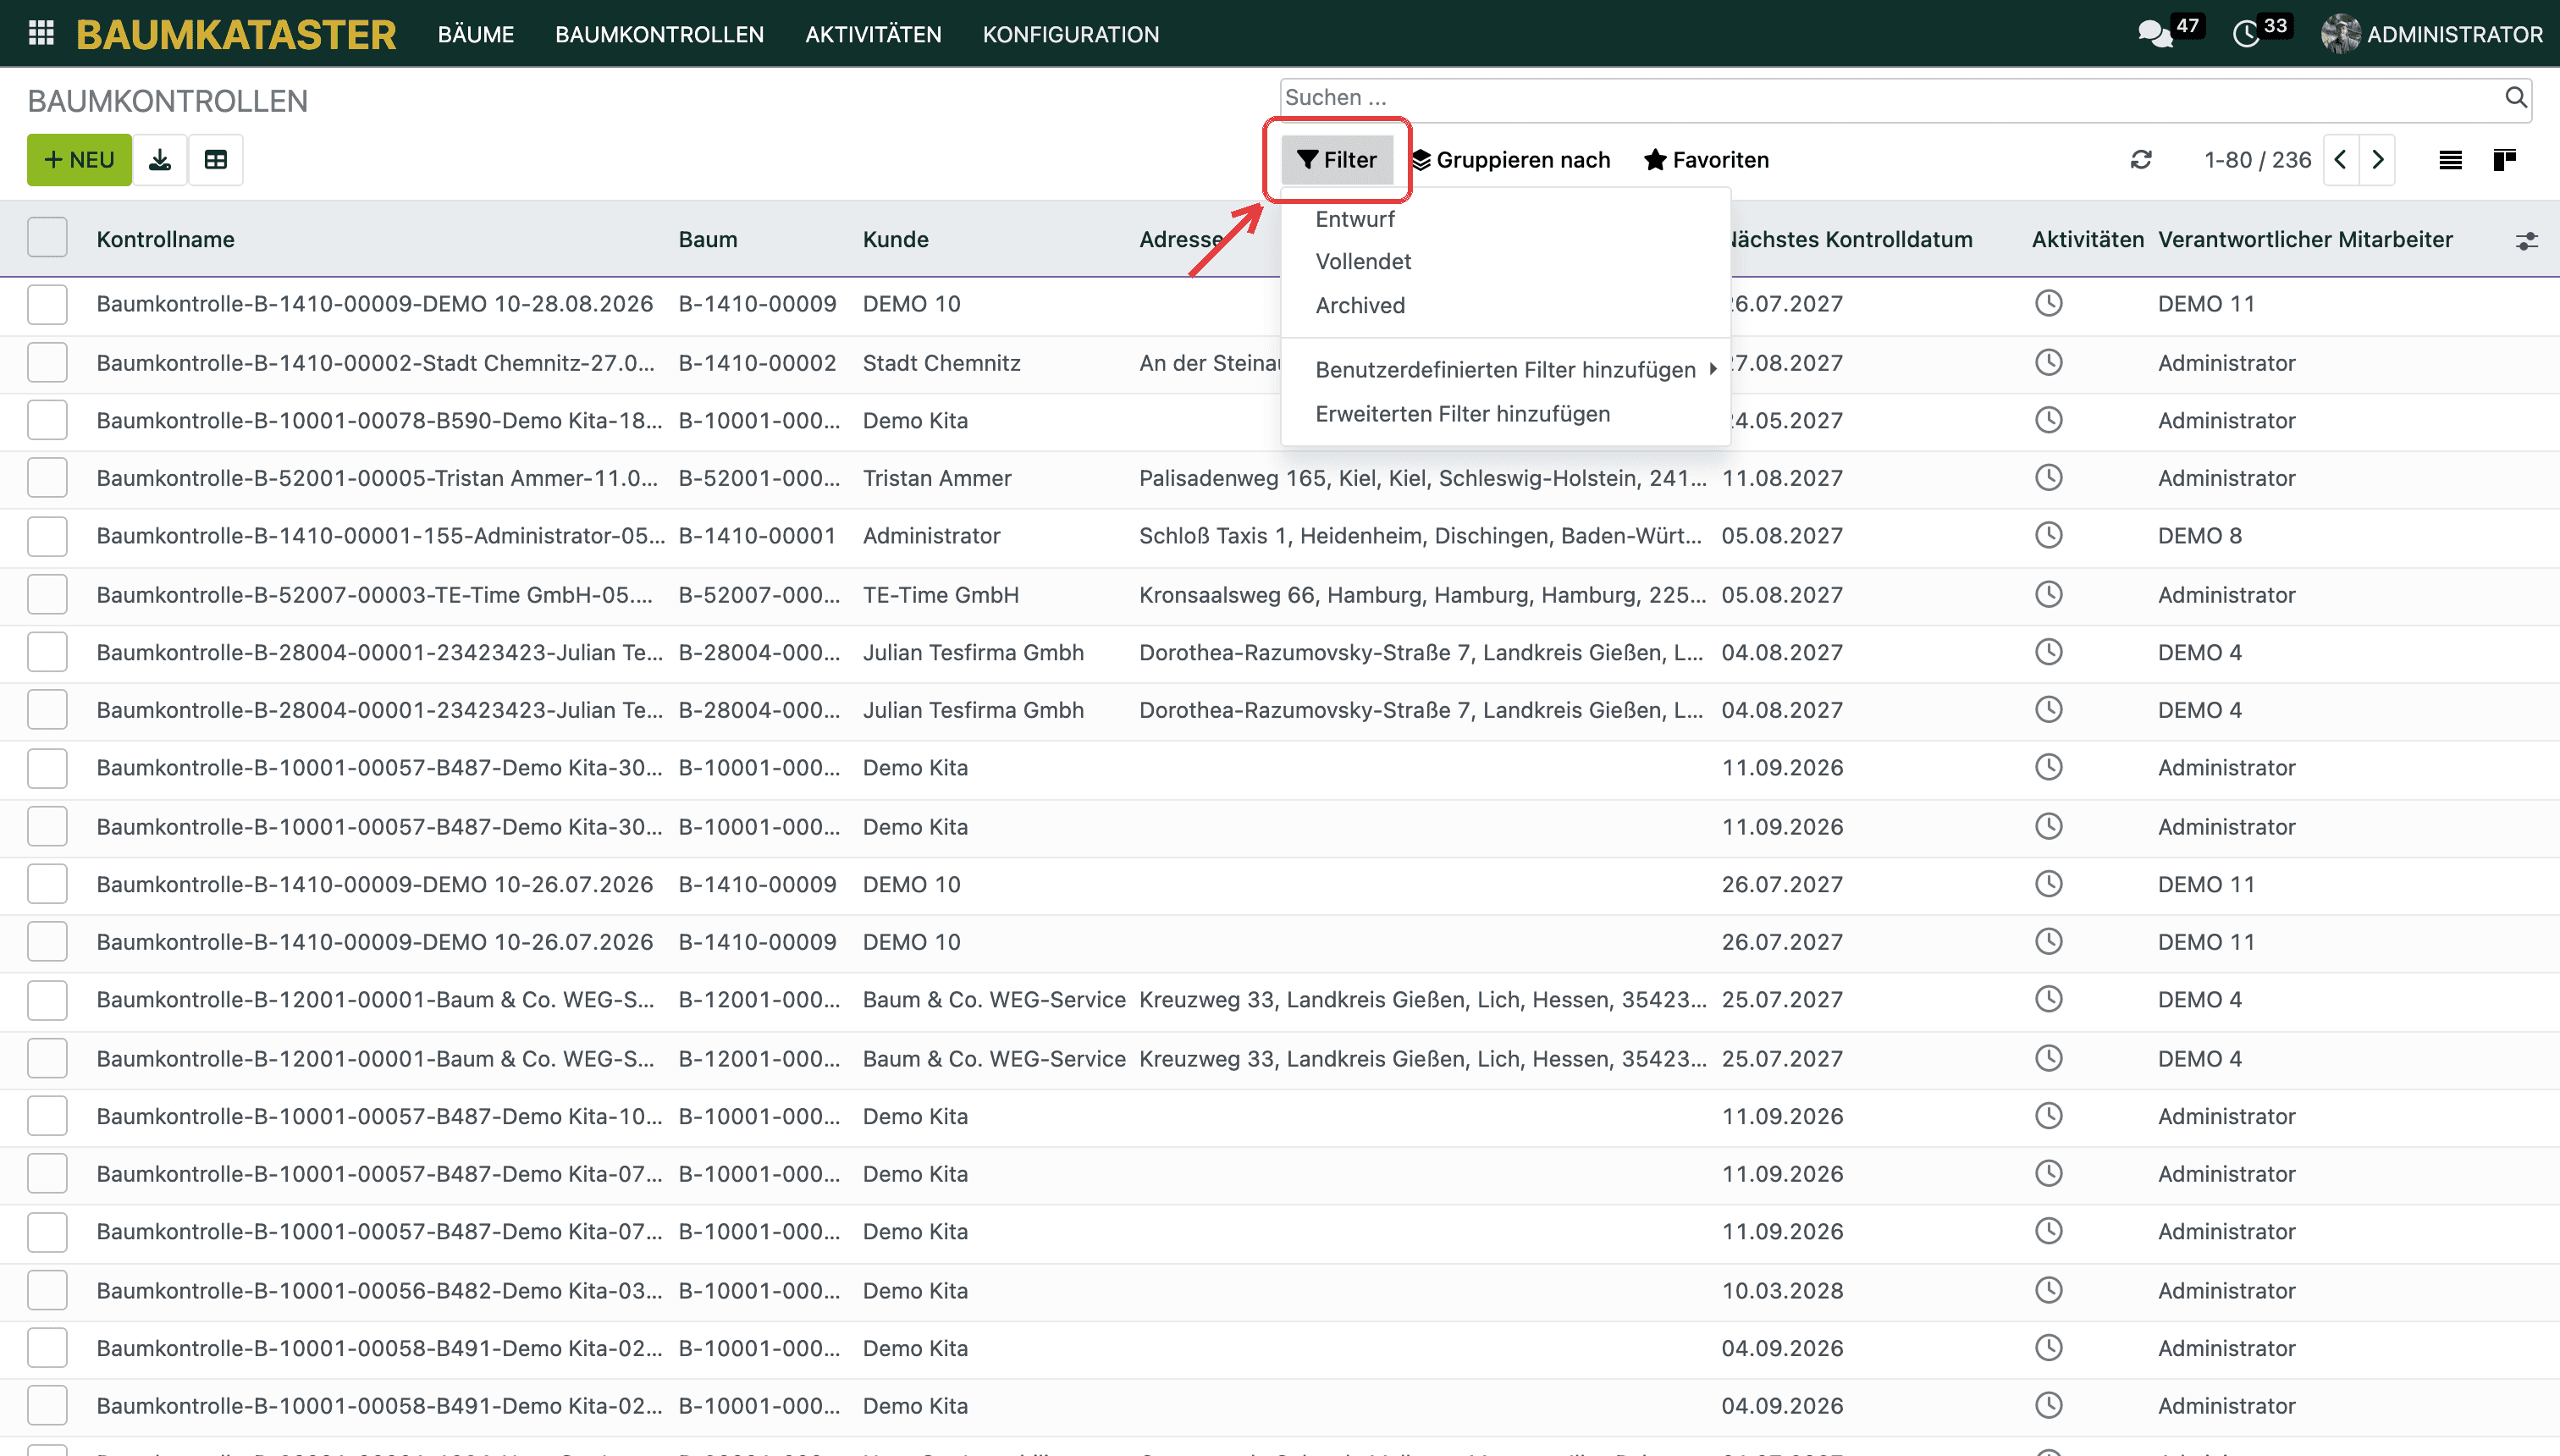Viewport: 2560px width, 1456px height.
Task: Check the Baumkontrolle 28.08.2026 DEMO 10 row
Action: pos(47,304)
